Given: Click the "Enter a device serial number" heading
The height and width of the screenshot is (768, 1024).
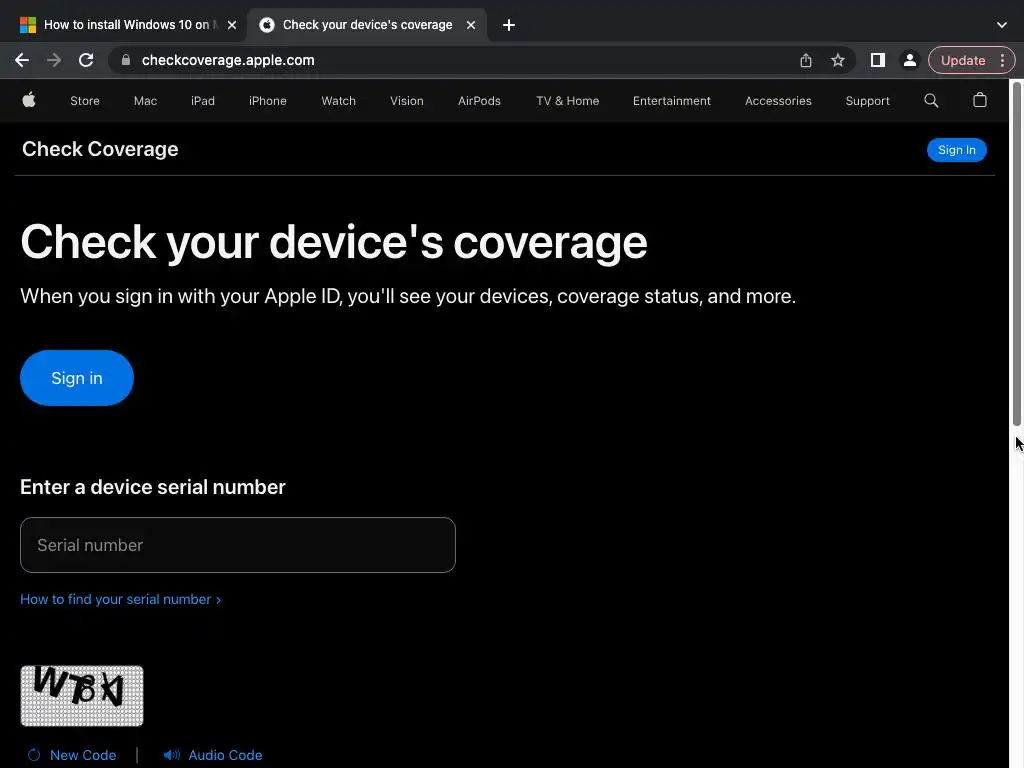Looking at the screenshot, I should [153, 487].
